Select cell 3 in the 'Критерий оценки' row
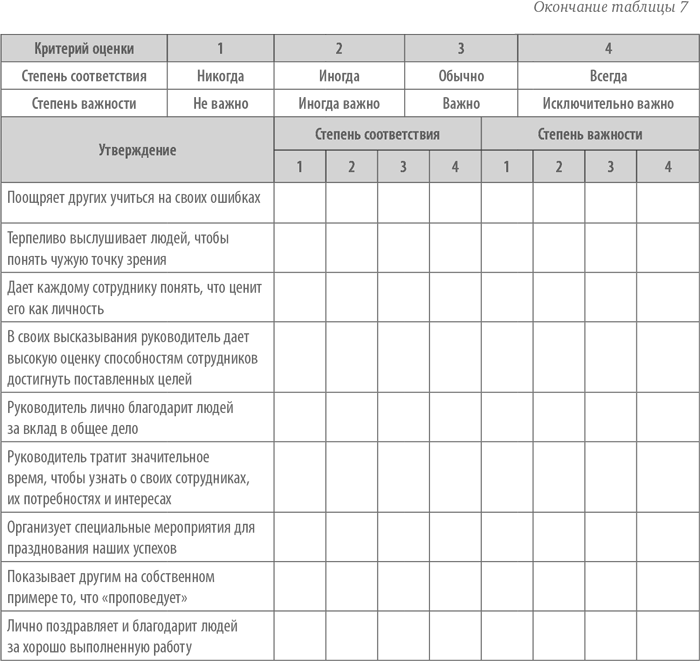The height and width of the screenshot is (661, 700). coord(461,48)
